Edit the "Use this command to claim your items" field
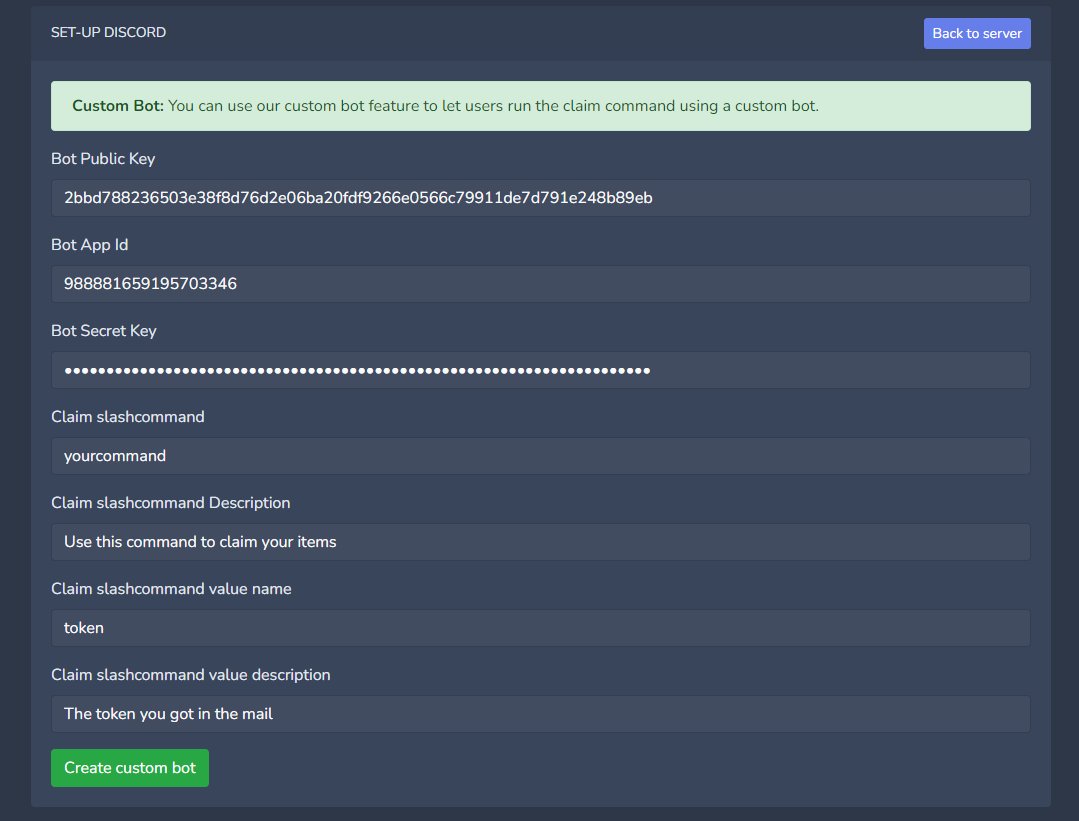Image resolution: width=1079 pixels, height=821 pixels. click(x=540, y=542)
